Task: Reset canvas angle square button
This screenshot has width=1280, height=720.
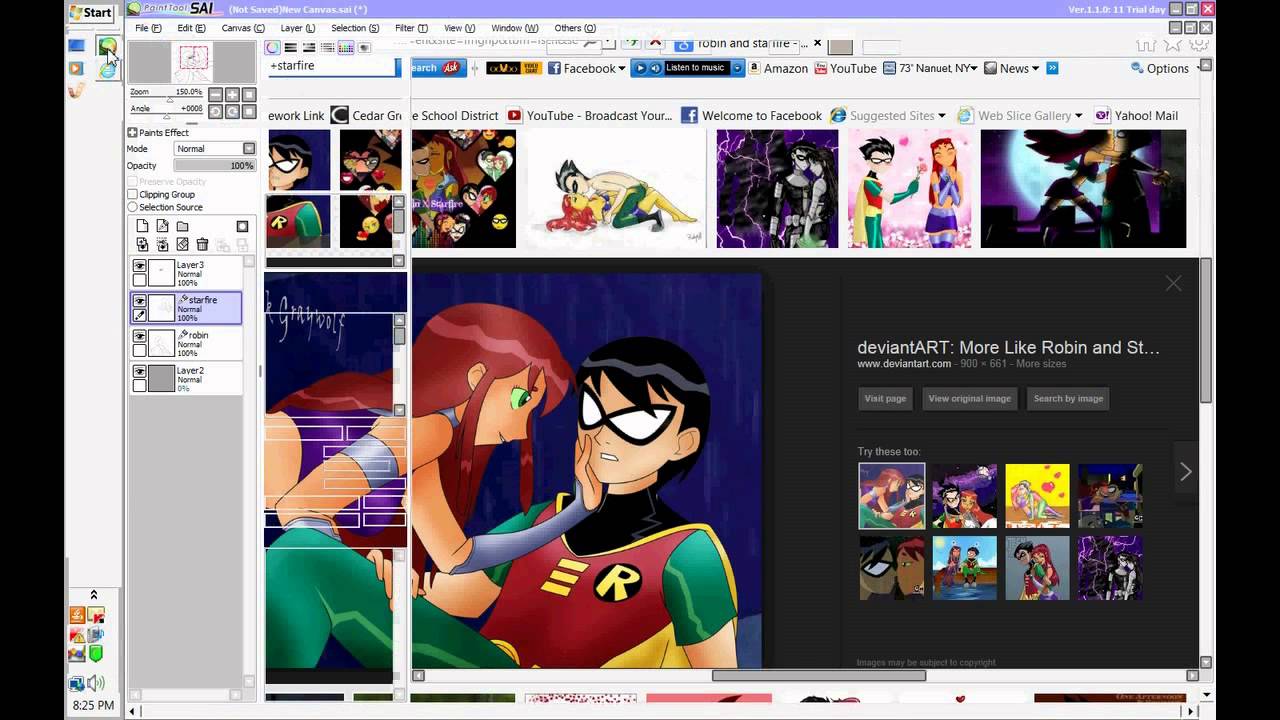Action: (x=249, y=112)
